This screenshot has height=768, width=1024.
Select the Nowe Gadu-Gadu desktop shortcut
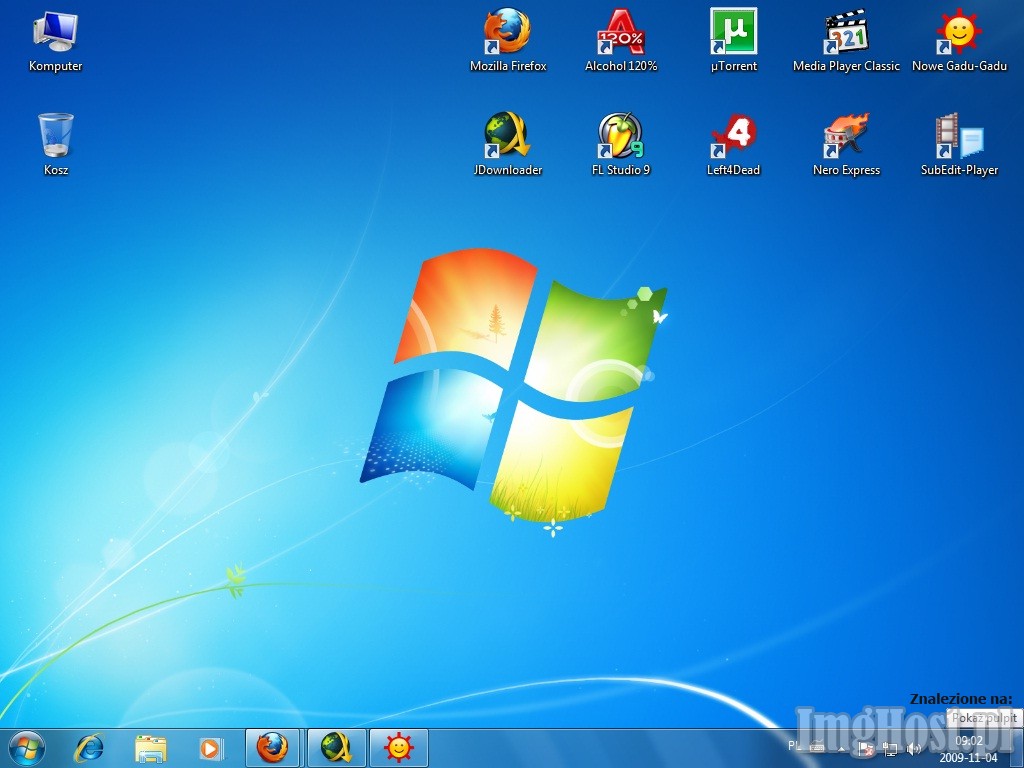[x=959, y=40]
